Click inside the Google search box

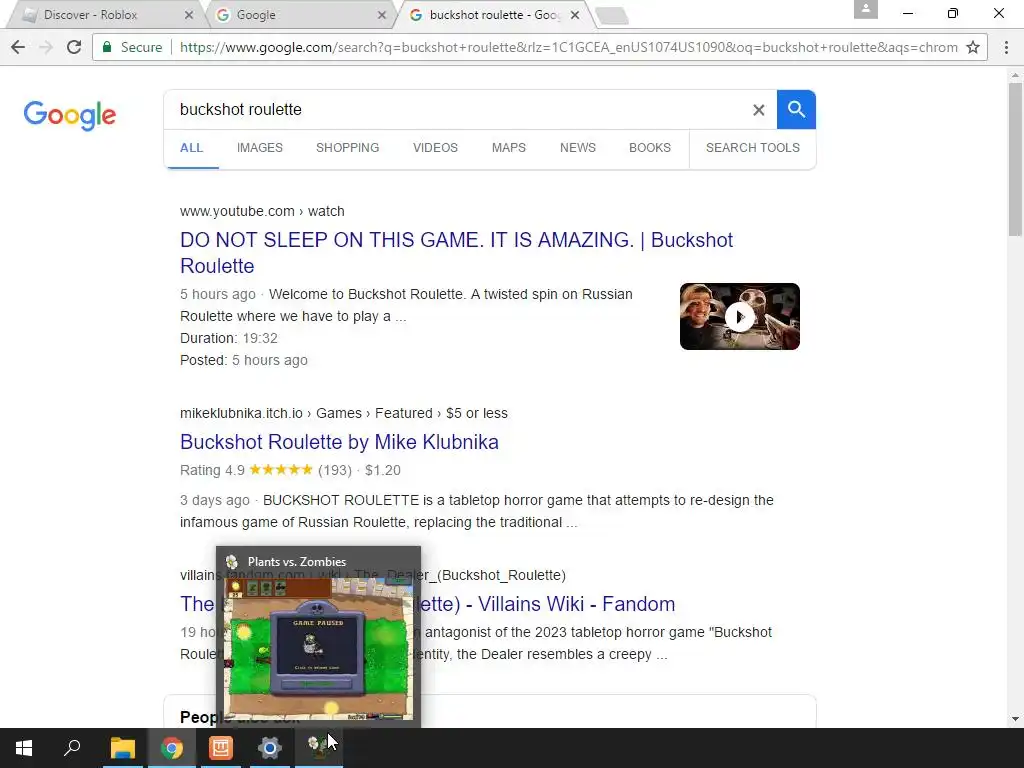457,110
